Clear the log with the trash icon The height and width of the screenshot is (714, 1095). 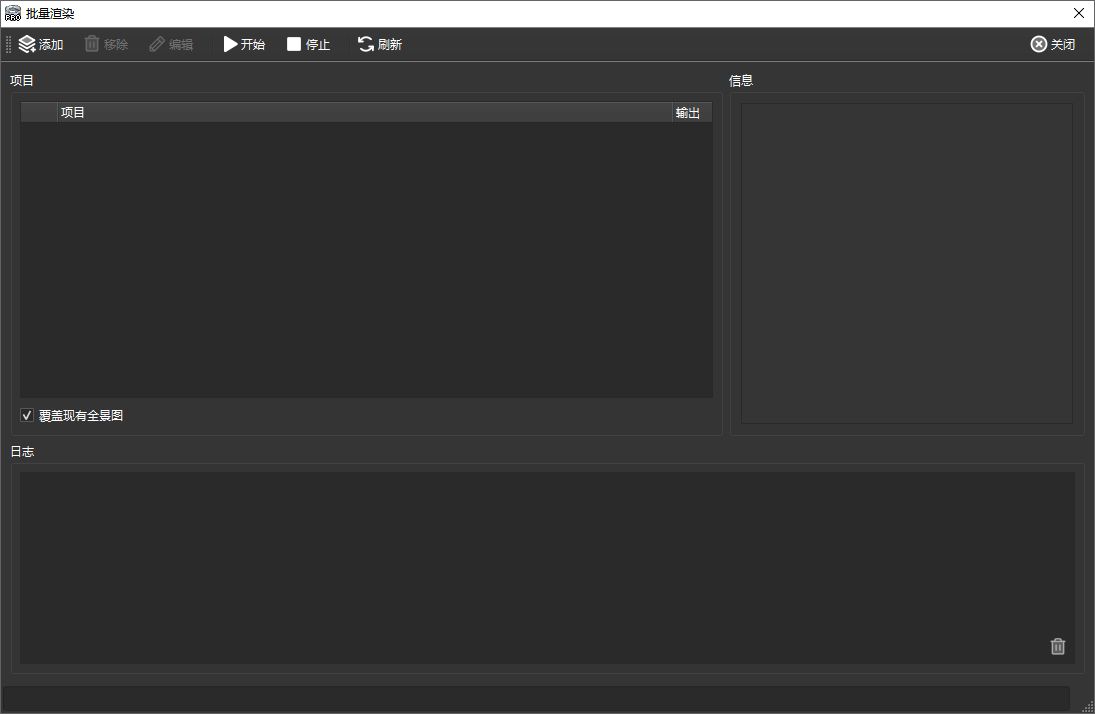(x=1057, y=646)
